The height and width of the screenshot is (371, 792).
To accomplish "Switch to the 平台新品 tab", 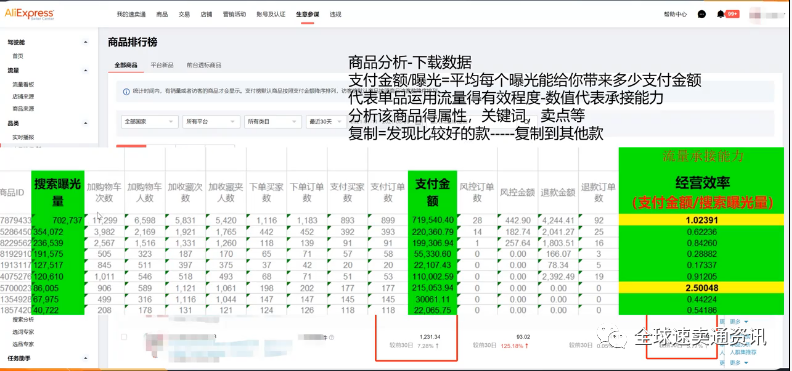I will pos(162,65).
